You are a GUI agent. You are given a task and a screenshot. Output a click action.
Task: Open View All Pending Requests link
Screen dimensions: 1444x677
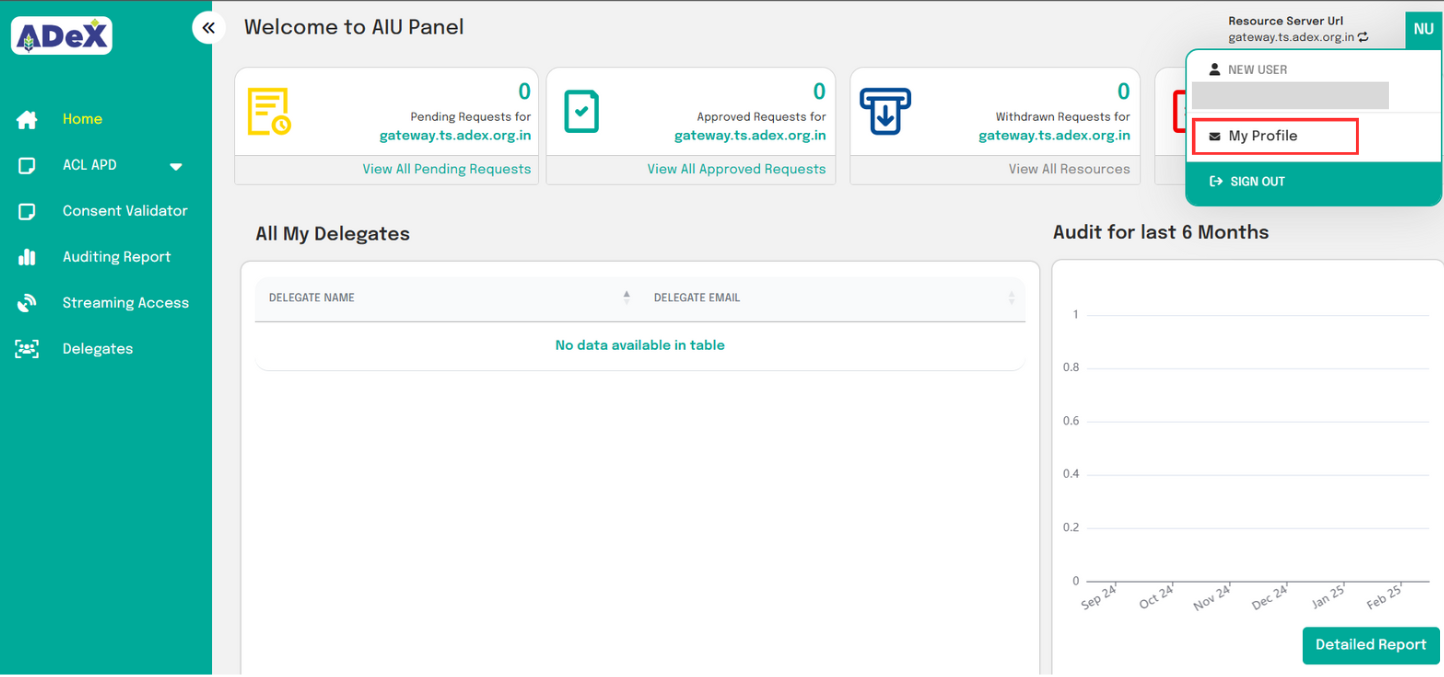pyautogui.click(x=446, y=169)
